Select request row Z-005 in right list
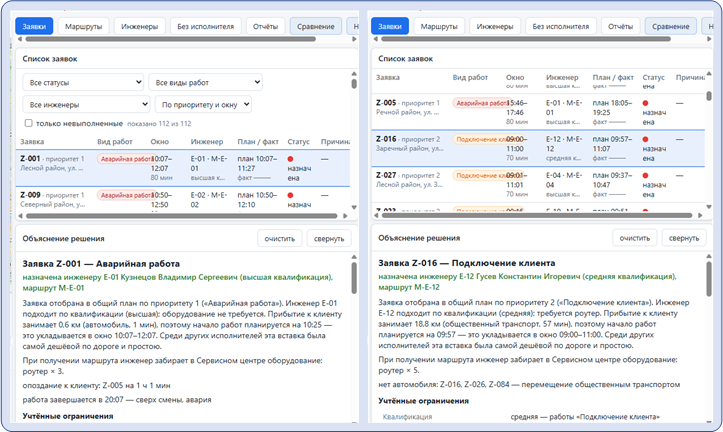 point(538,112)
